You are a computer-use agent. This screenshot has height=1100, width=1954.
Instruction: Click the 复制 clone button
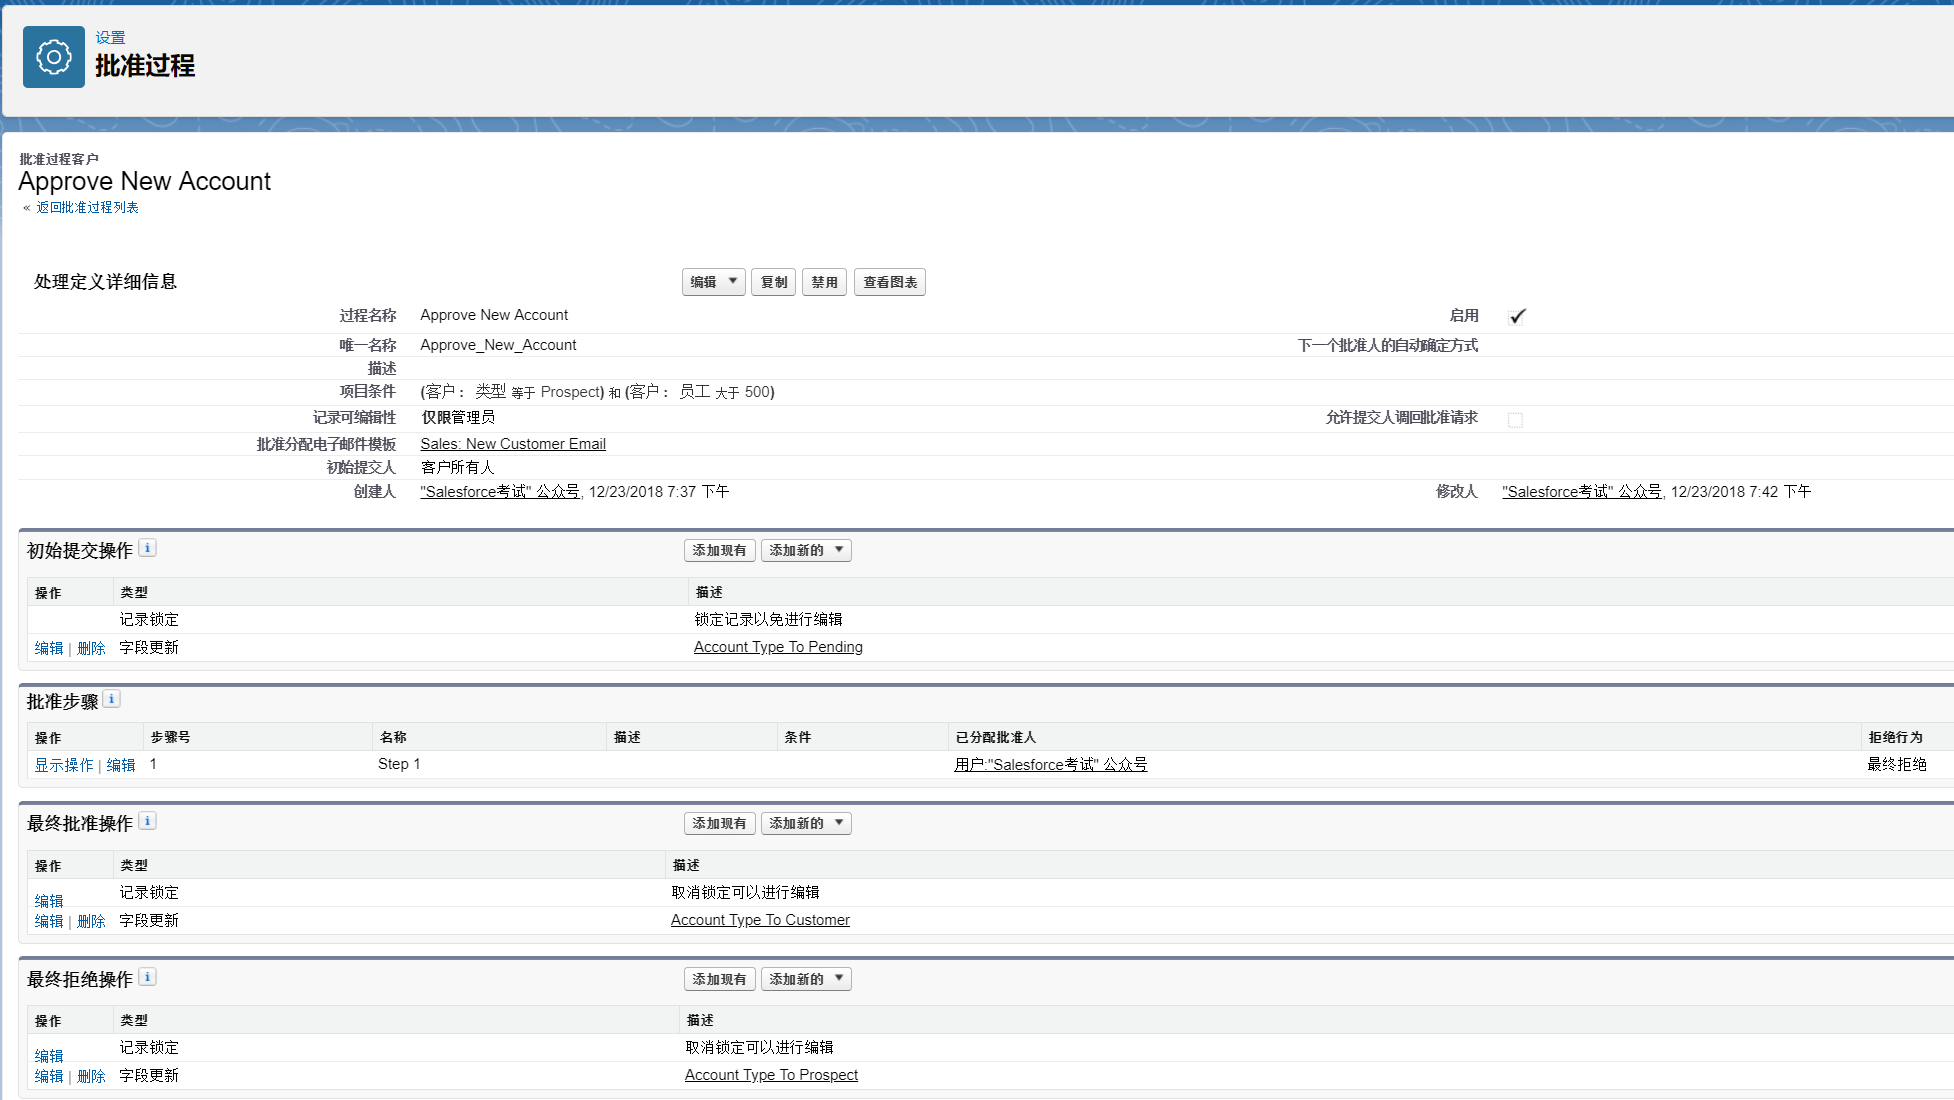(773, 282)
